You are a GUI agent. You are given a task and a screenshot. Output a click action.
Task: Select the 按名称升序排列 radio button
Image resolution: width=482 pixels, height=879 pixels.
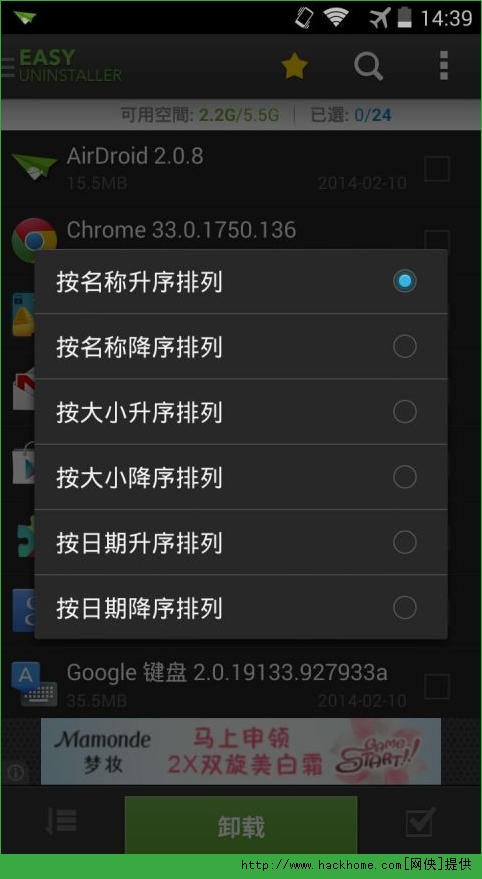coord(405,281)
